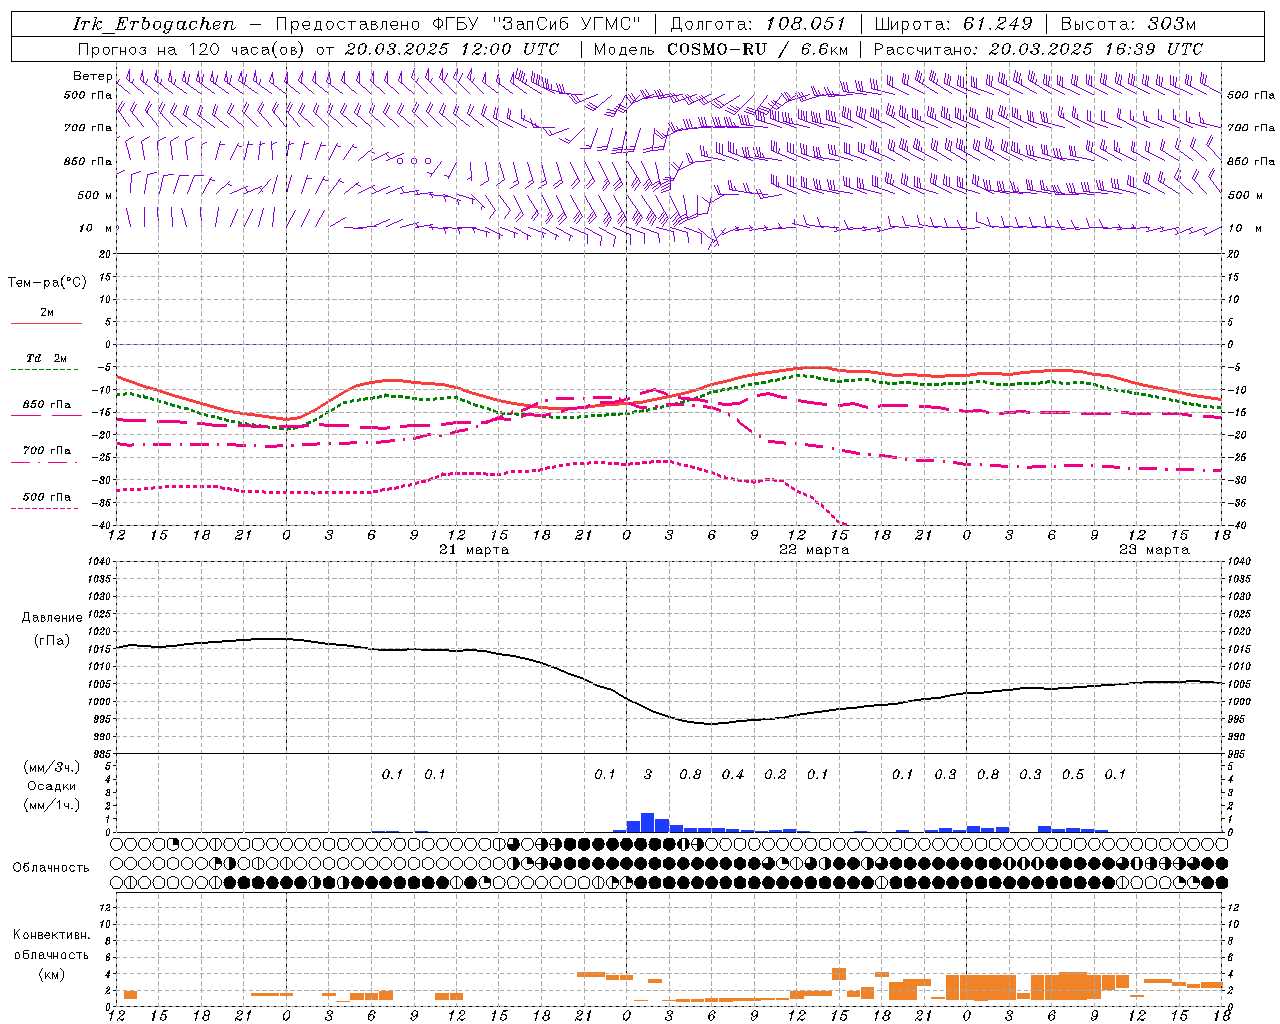Select the (мм/3ч.) unit label
Viewport: 1280px width, 1024px height.
pos(51,767)
